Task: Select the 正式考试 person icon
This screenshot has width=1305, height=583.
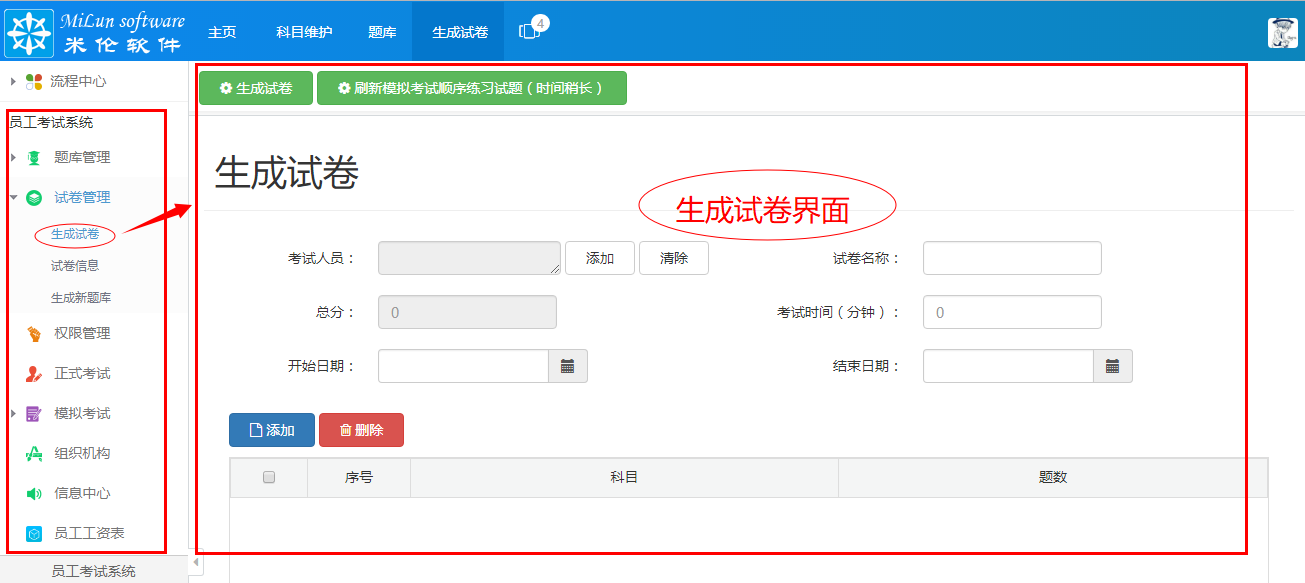Action: pos(33,373)
